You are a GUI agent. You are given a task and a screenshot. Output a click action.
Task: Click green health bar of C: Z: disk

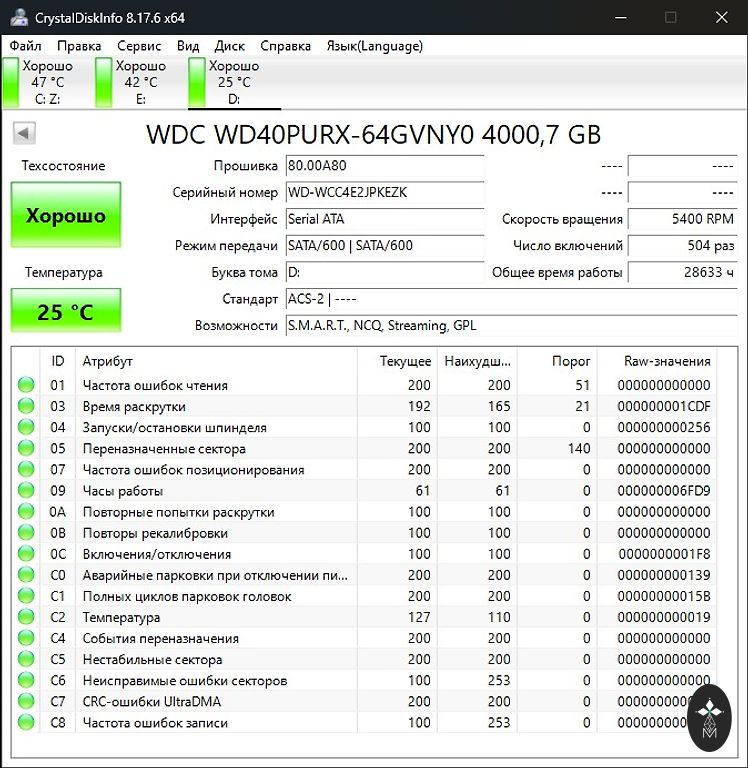[11, 83]
